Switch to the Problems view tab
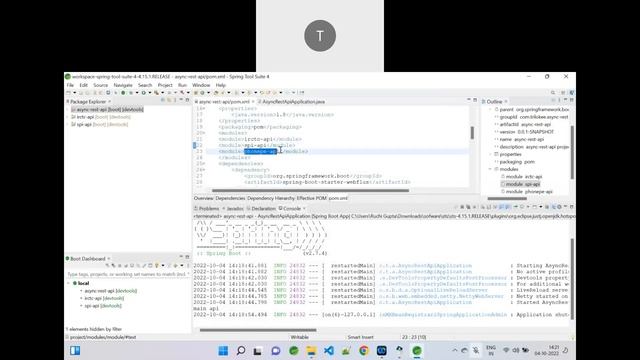 (x=207, y=208)
